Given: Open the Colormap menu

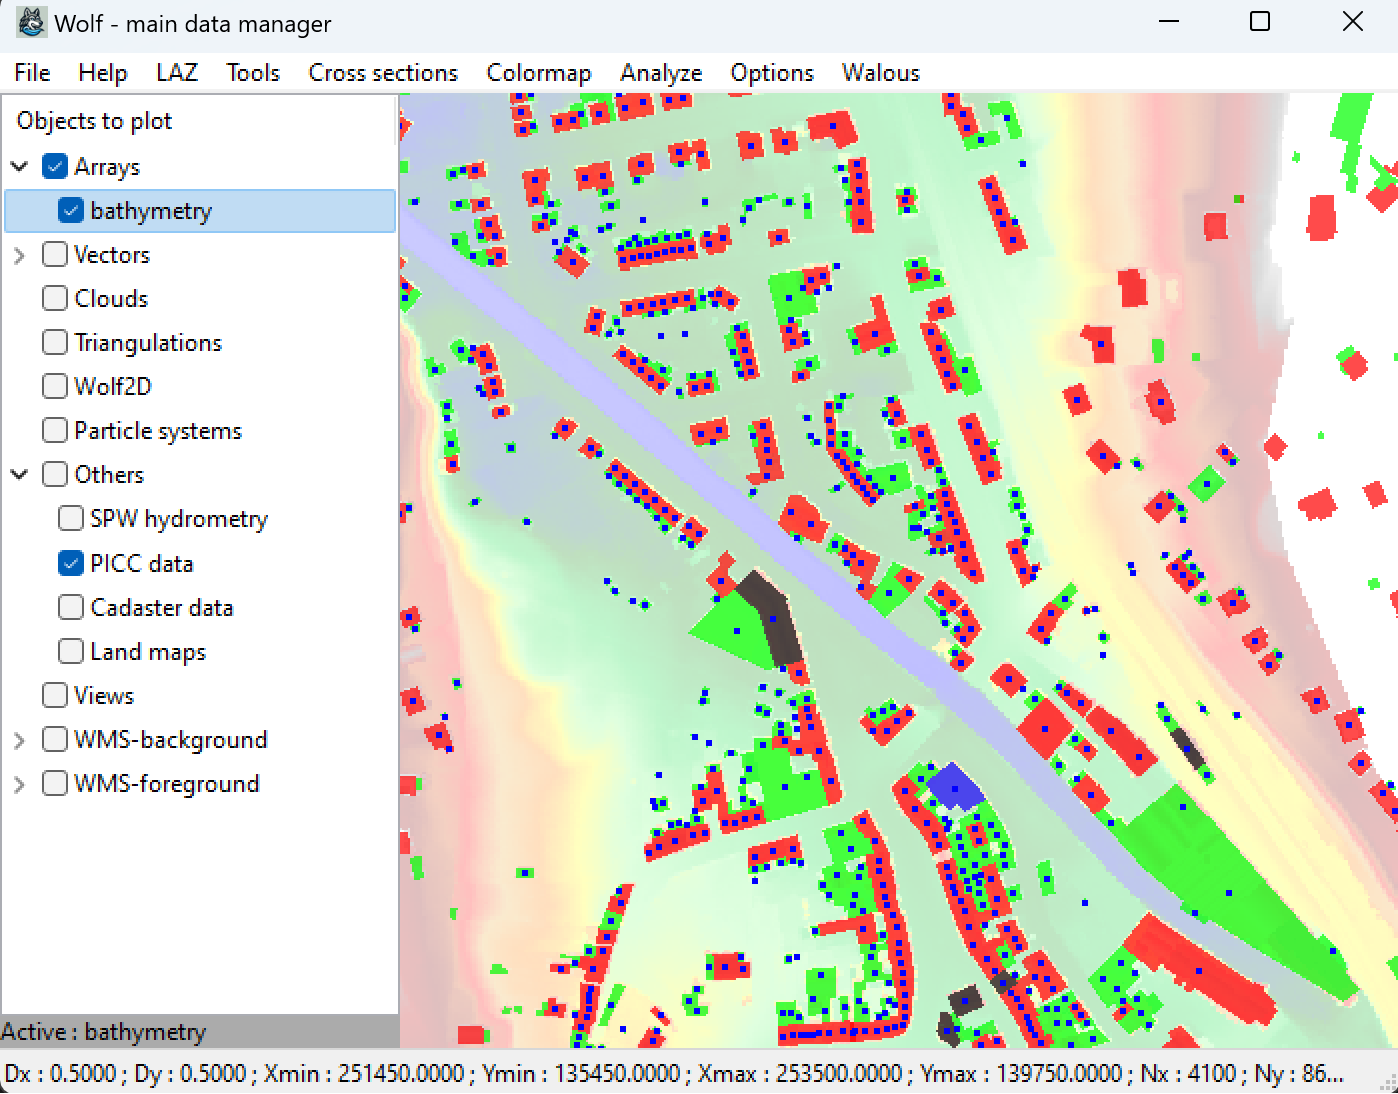Looking at the screenshot, I should click(538, 73).
